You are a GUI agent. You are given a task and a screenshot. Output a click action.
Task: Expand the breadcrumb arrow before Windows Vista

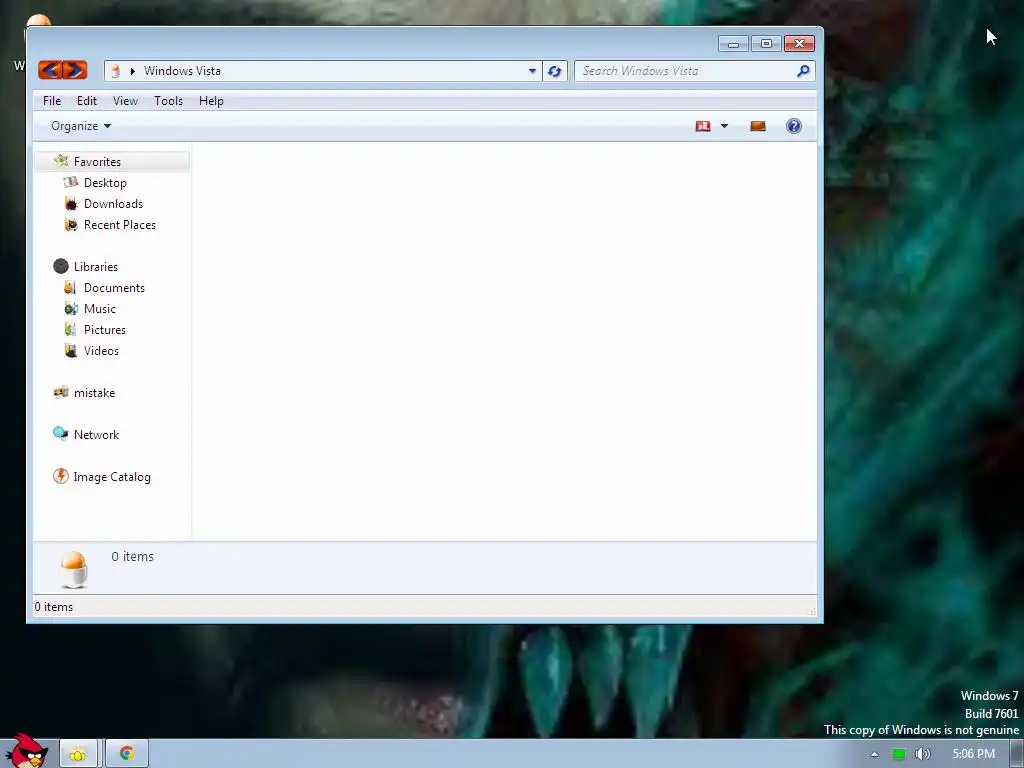tap(133, 71)
